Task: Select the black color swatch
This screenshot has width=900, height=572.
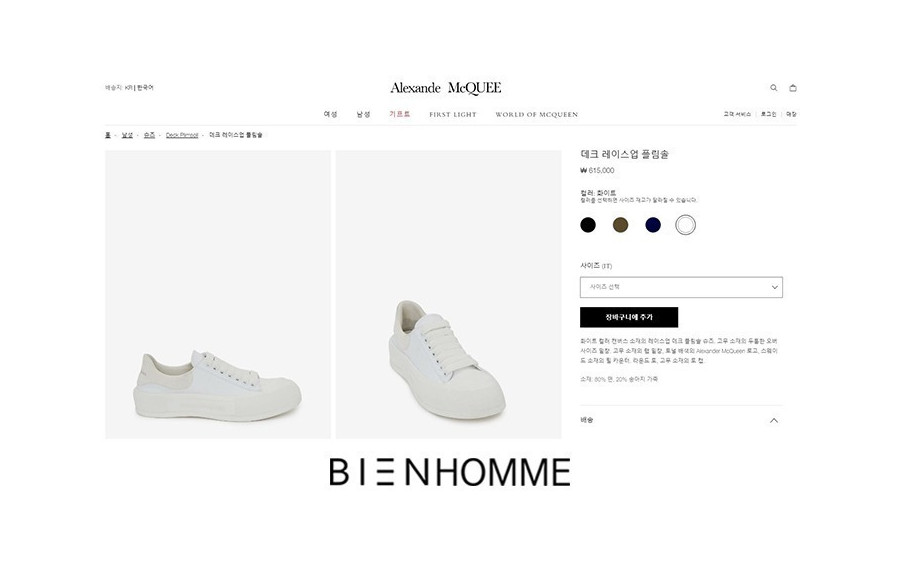Action: click(x=588, y=225)
